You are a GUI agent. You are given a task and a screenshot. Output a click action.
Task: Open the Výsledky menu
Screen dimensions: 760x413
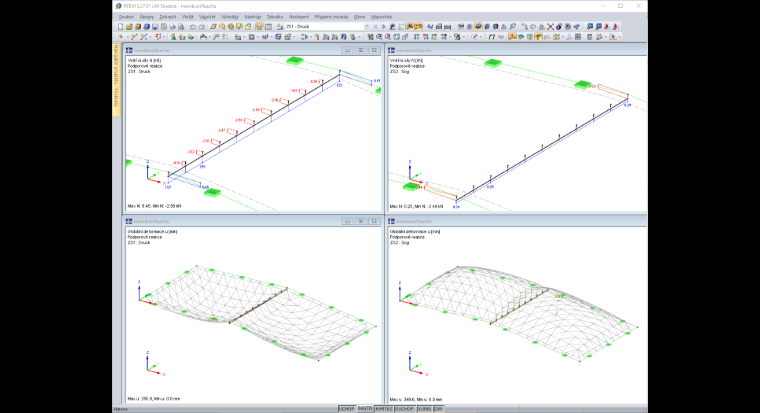230,16
